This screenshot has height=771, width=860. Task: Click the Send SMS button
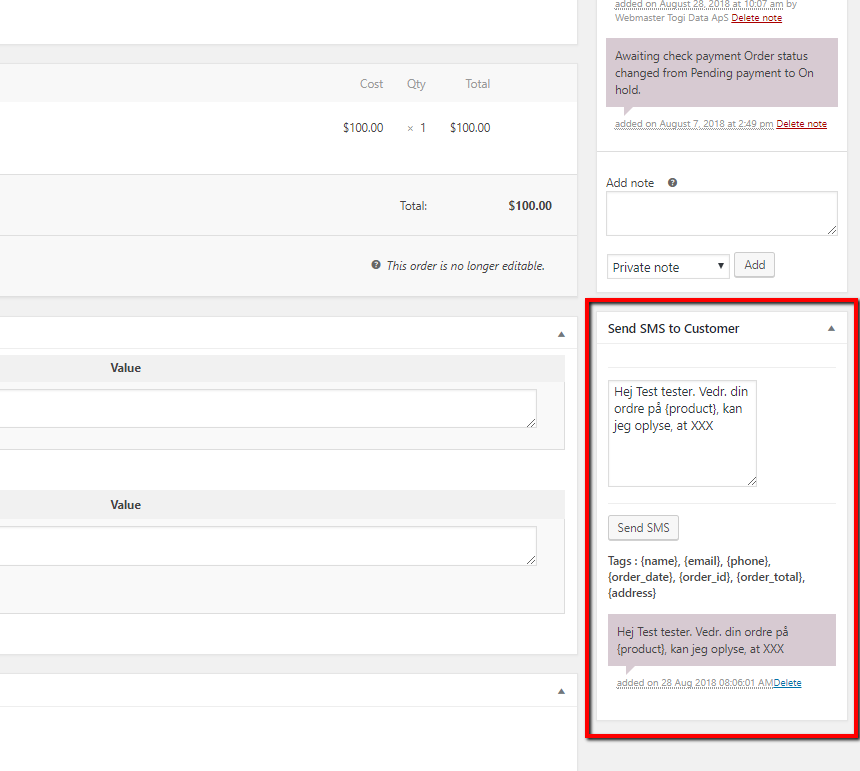tap(643, 528)
